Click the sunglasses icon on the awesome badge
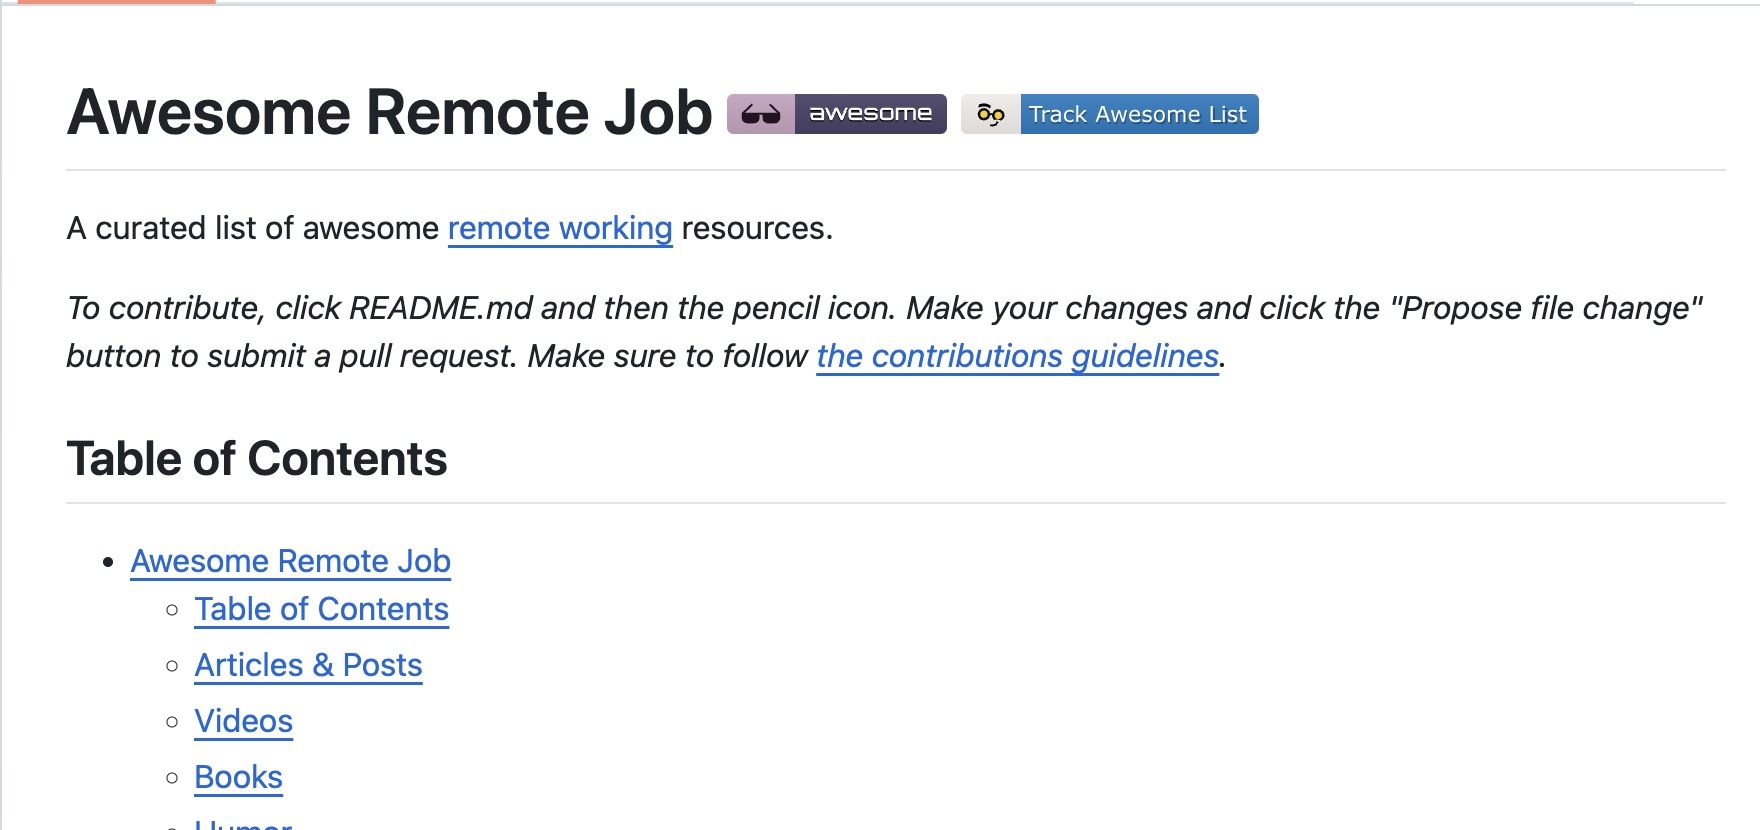Viewport: 1760px width, 830px height. (x=761, y=114)
